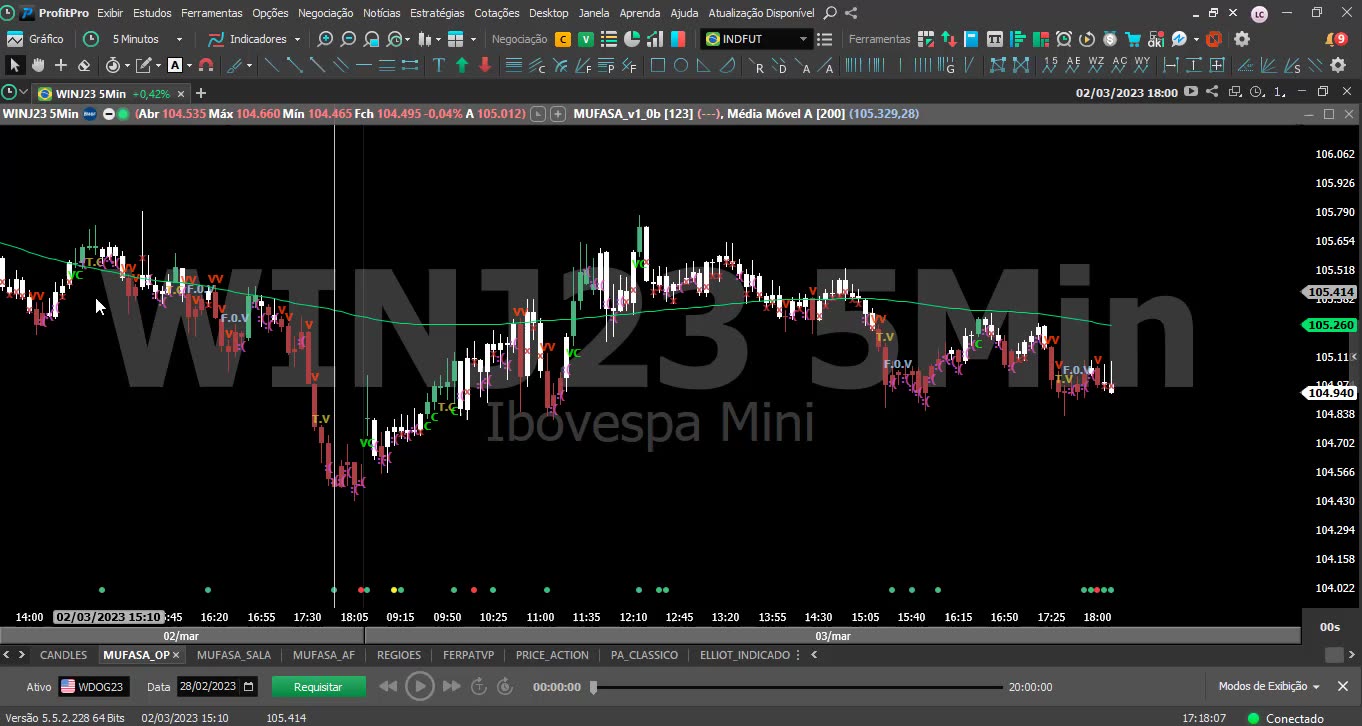Screen dimensions: 1362x726
Task: Select the Crosshair tool
Action: 61,64
